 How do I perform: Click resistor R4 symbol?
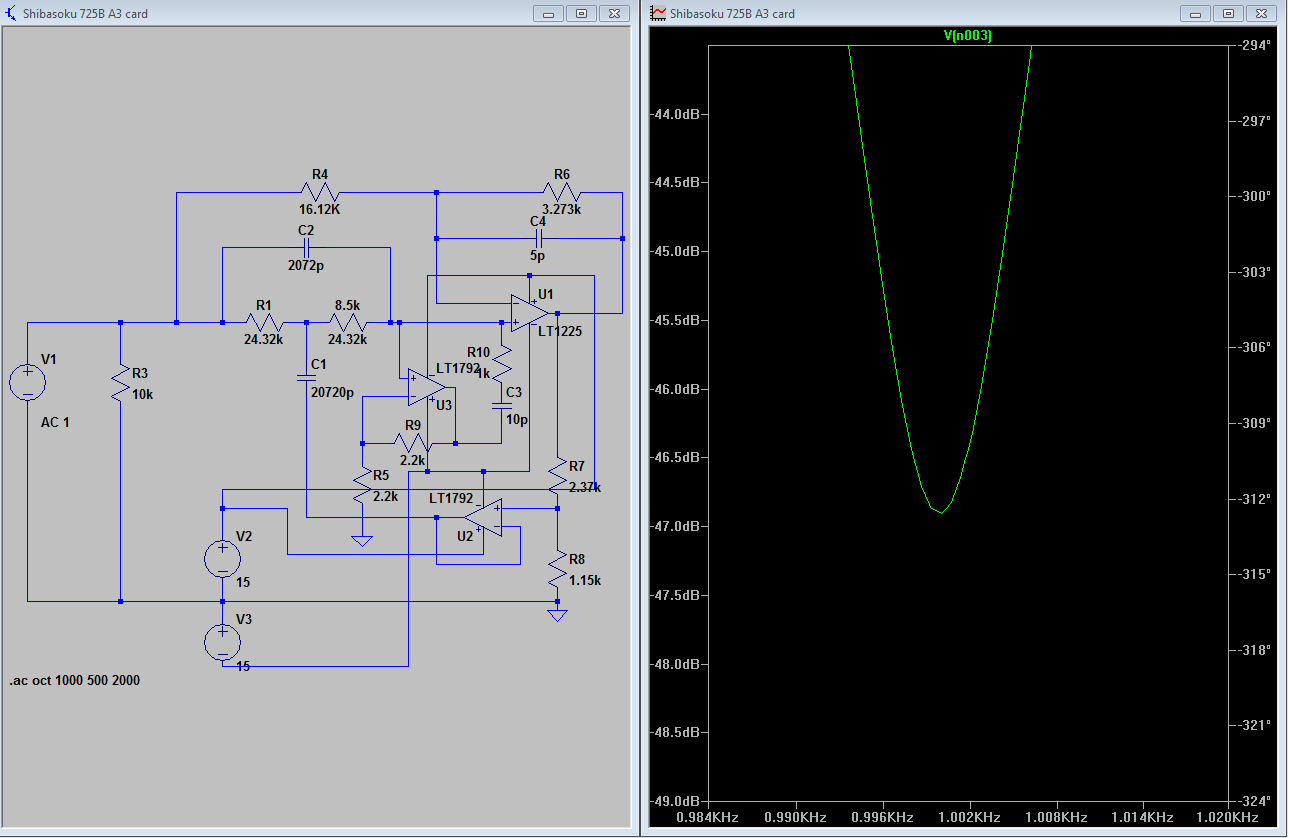320,193
